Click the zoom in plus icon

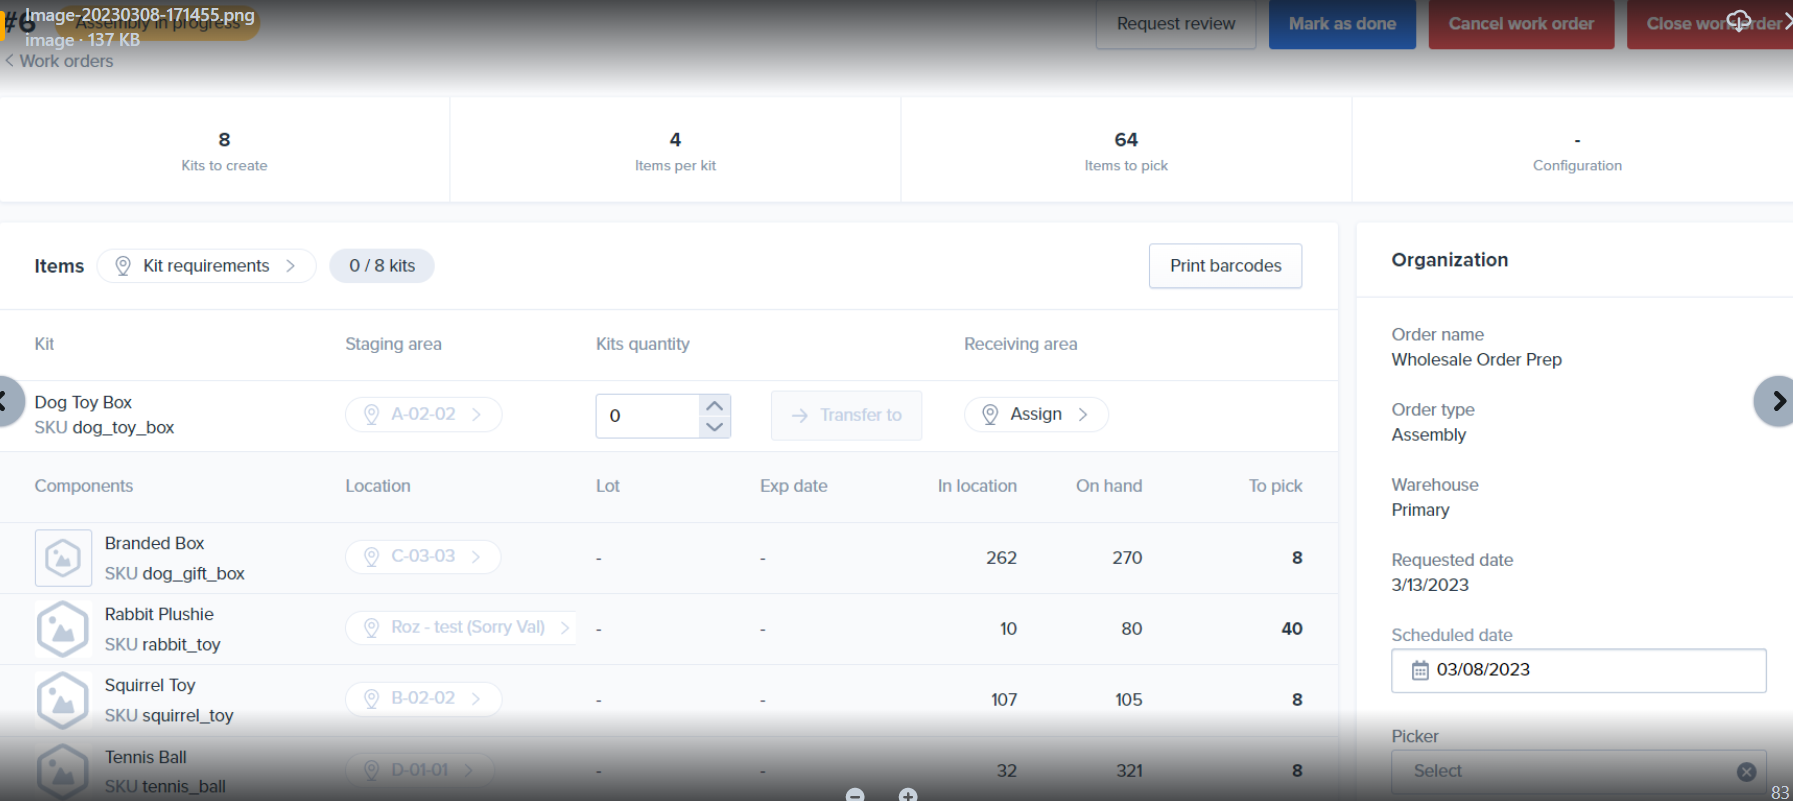[908, 795]
